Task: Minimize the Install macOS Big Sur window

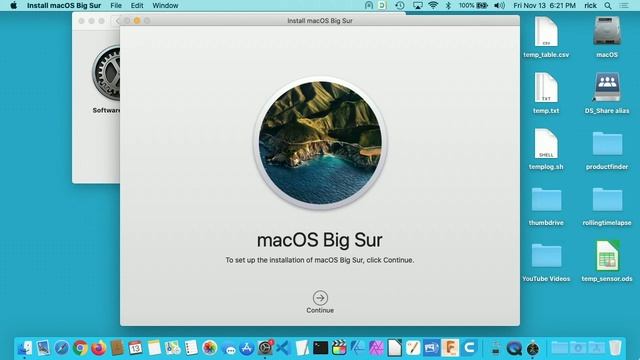Action: 137,20
